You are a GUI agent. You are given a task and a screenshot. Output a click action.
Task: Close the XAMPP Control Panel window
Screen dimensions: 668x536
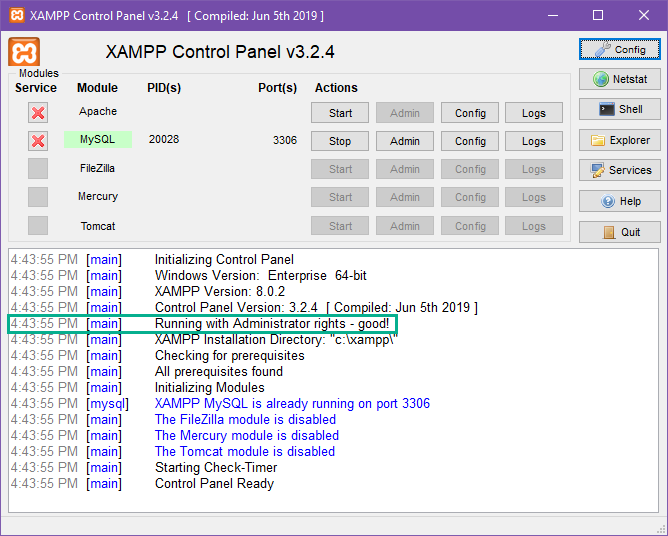coord(644,15)
